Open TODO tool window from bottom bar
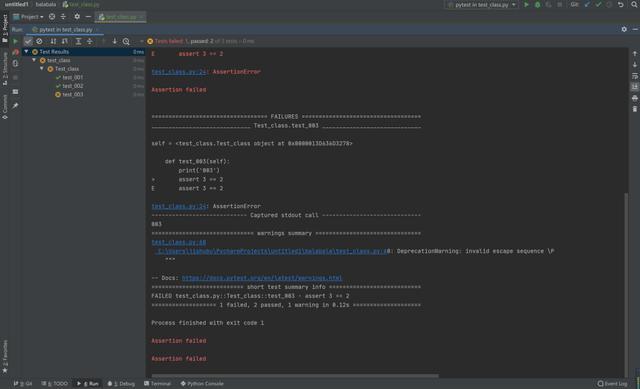 55,384
